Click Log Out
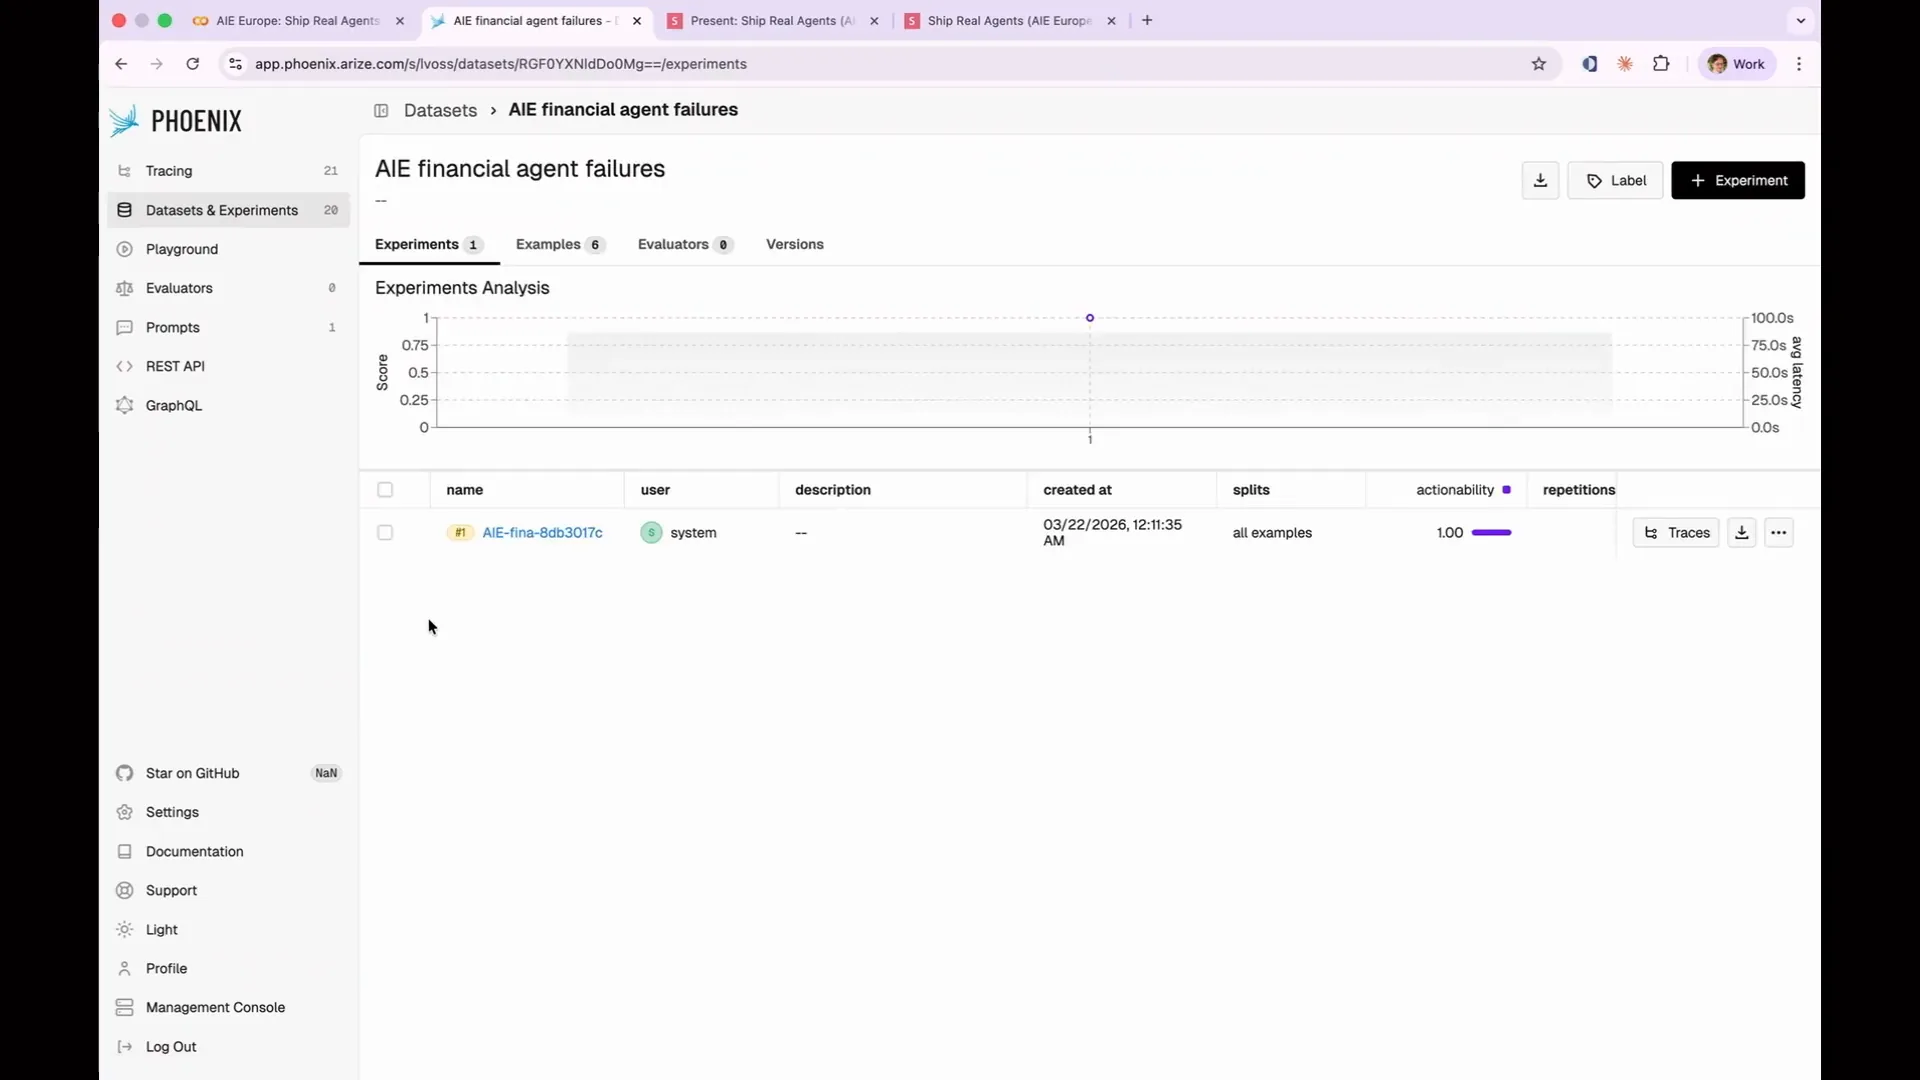Image resolution: width=1920 pixels, height=1080 pixels. tap(228, 1046)
